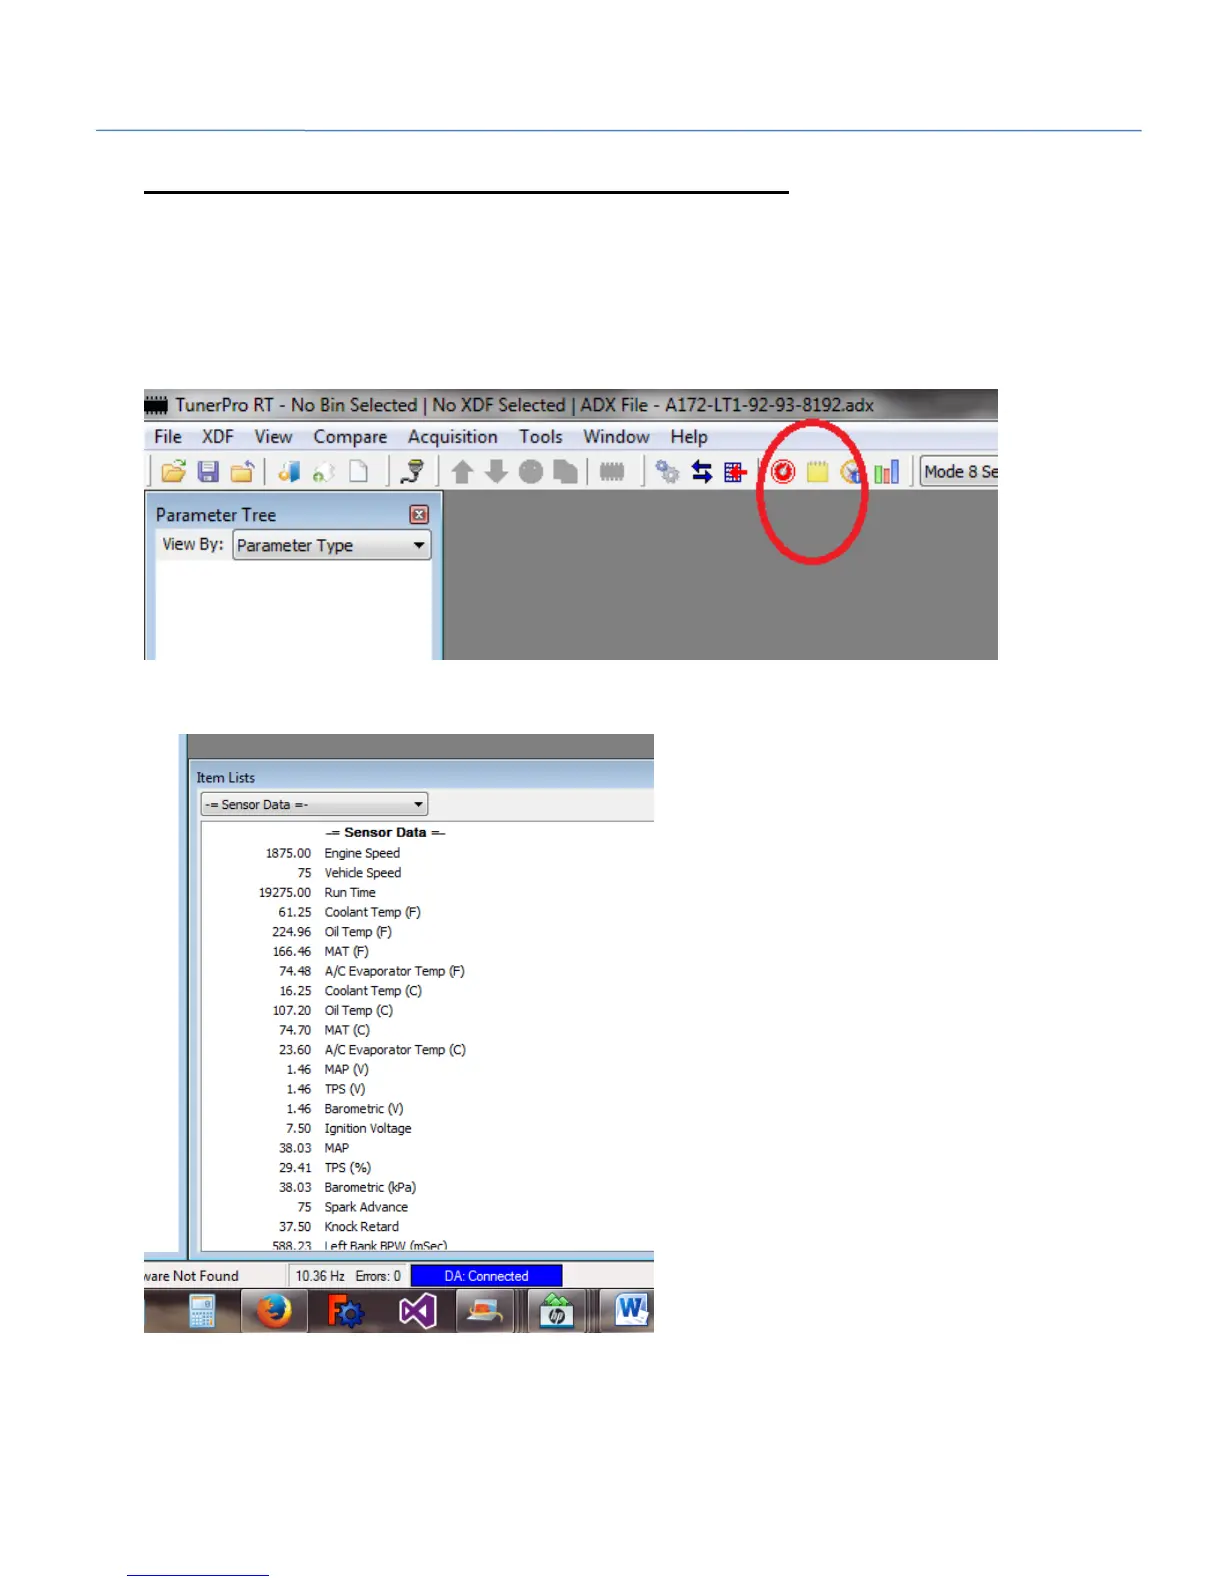Open the Acquisition menu
The image size is (1224, 1584).
click(x=452, y=437)
